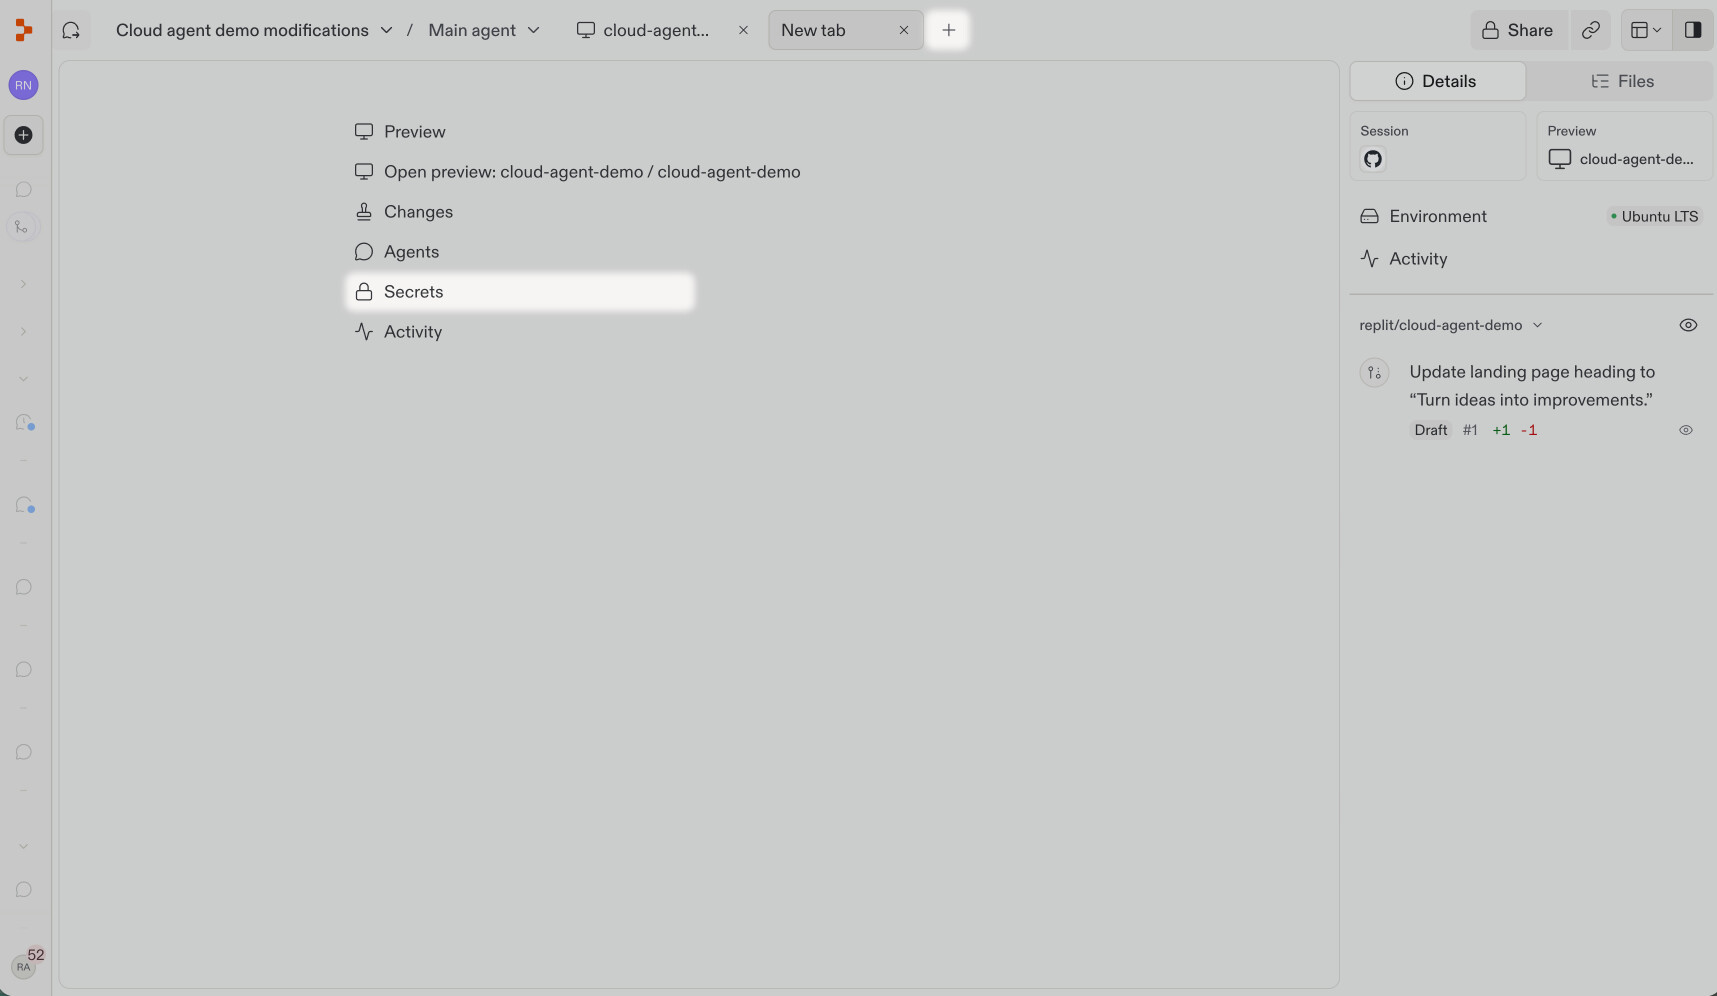The height and width of the screenshot is (996, 1717).
Task: Open the layout options dropdown
Action: point(1646,30)
